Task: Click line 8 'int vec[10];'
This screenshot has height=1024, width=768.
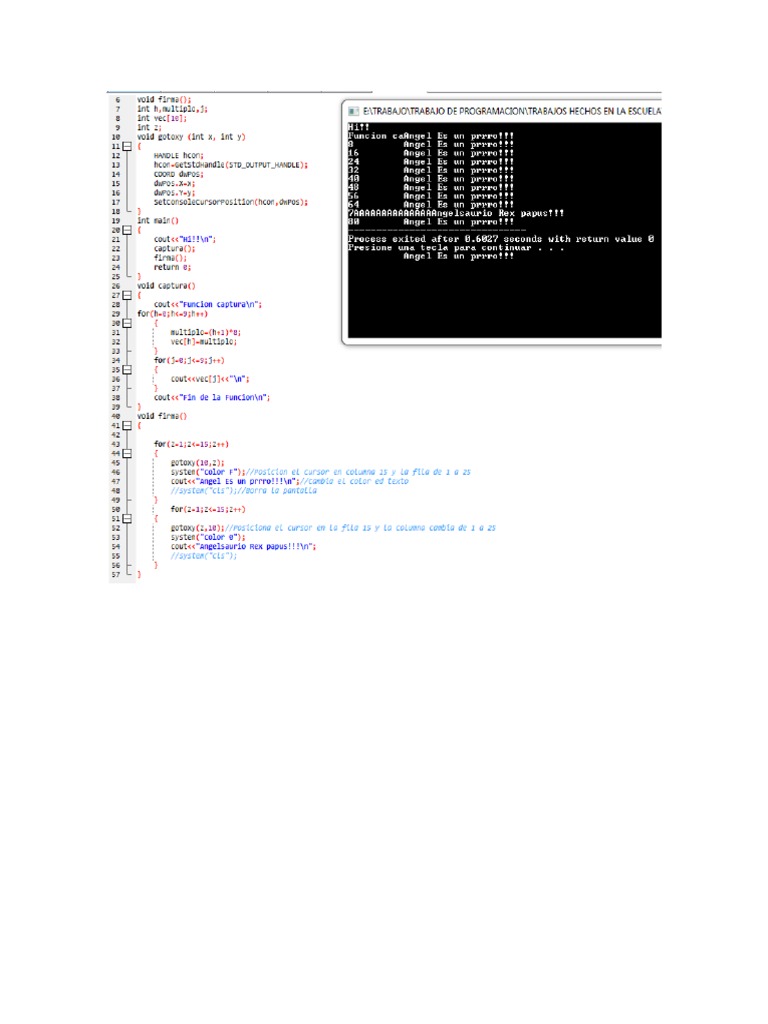Action: [161, 118]
